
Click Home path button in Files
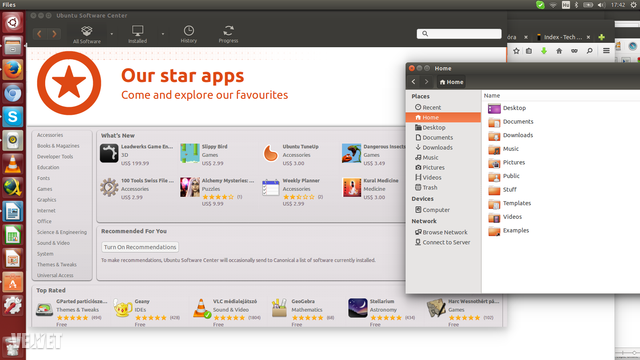[451, 82]
